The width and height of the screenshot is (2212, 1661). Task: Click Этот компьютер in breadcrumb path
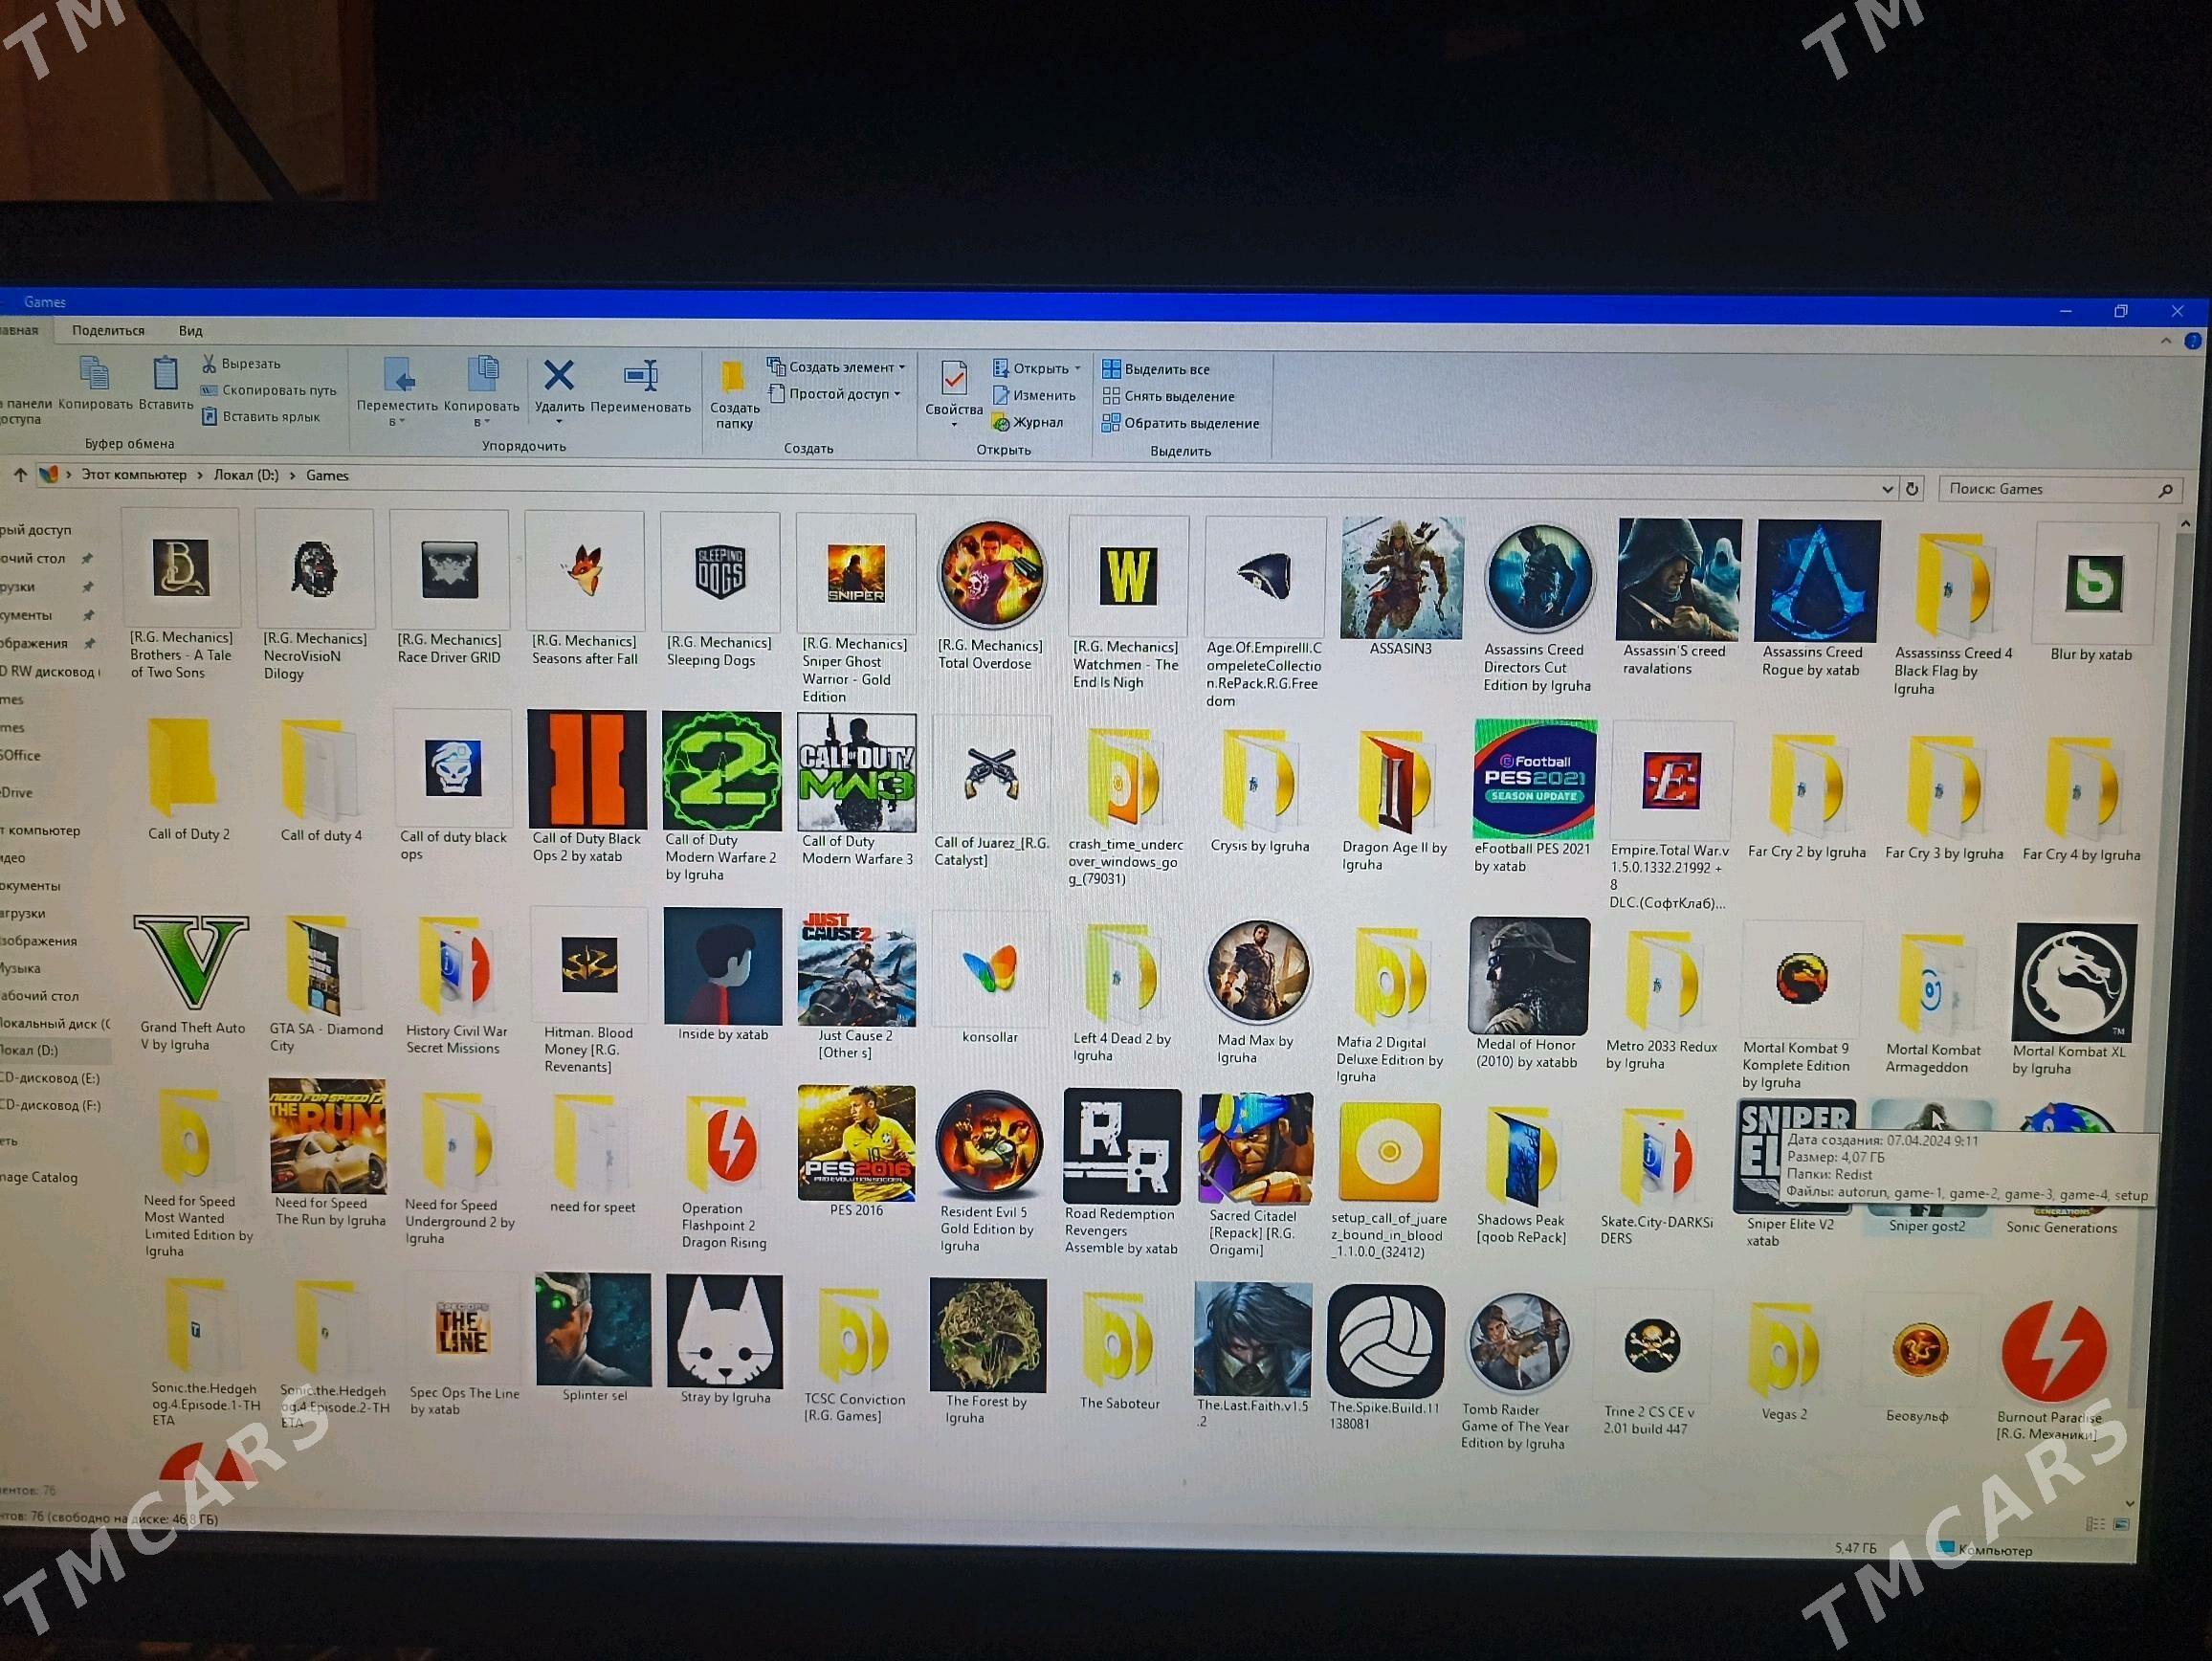[x=134, y=475]
